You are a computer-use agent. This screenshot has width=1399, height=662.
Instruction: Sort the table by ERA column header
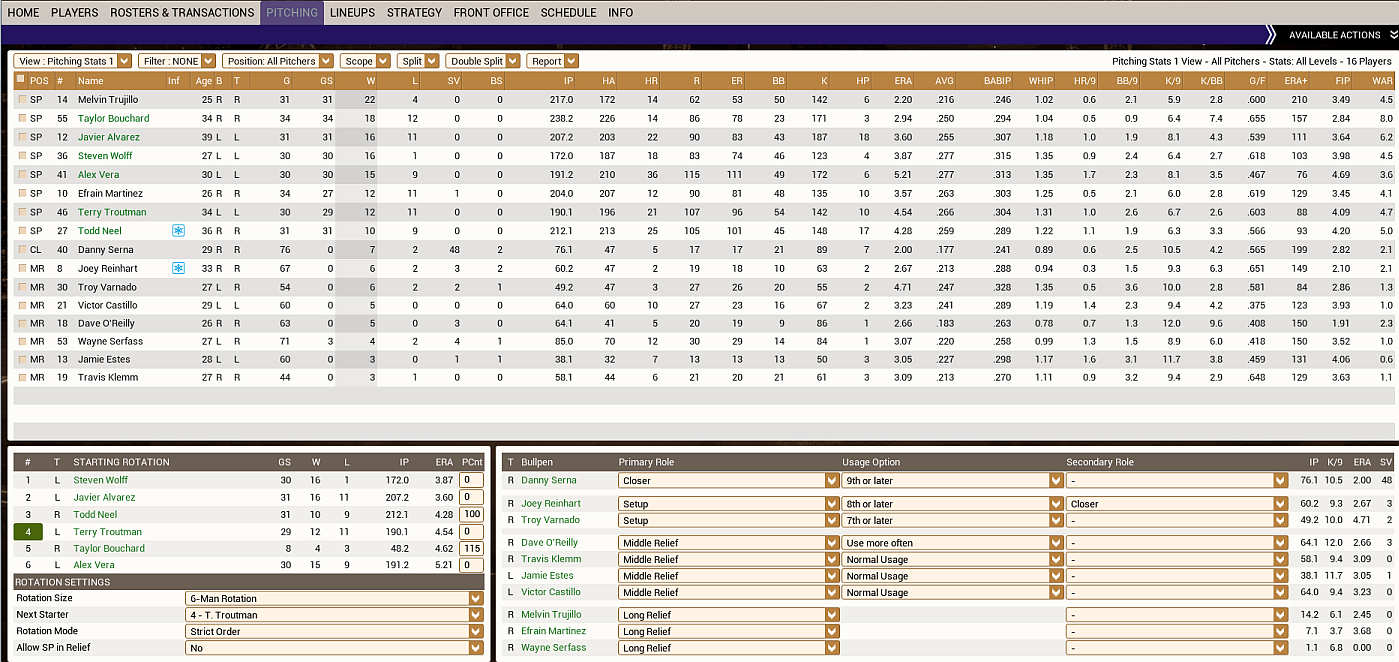(x=902, y=80)
